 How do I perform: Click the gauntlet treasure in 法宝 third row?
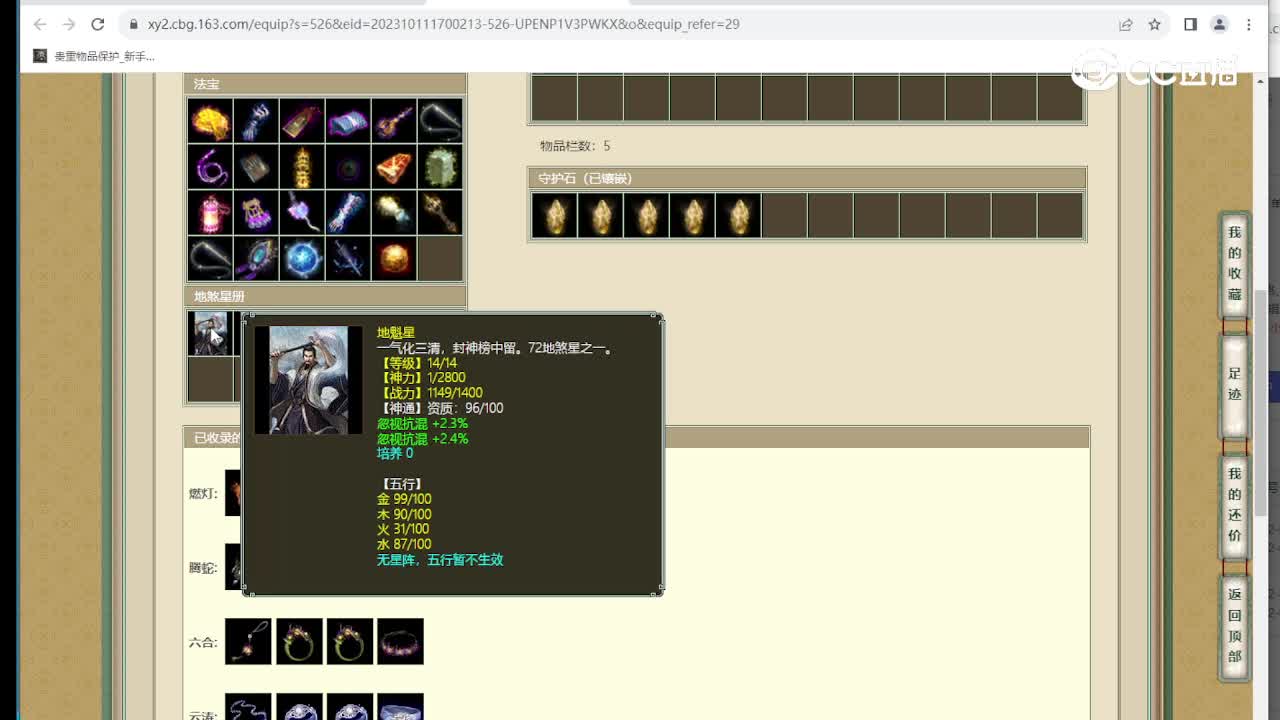(348, 212)
